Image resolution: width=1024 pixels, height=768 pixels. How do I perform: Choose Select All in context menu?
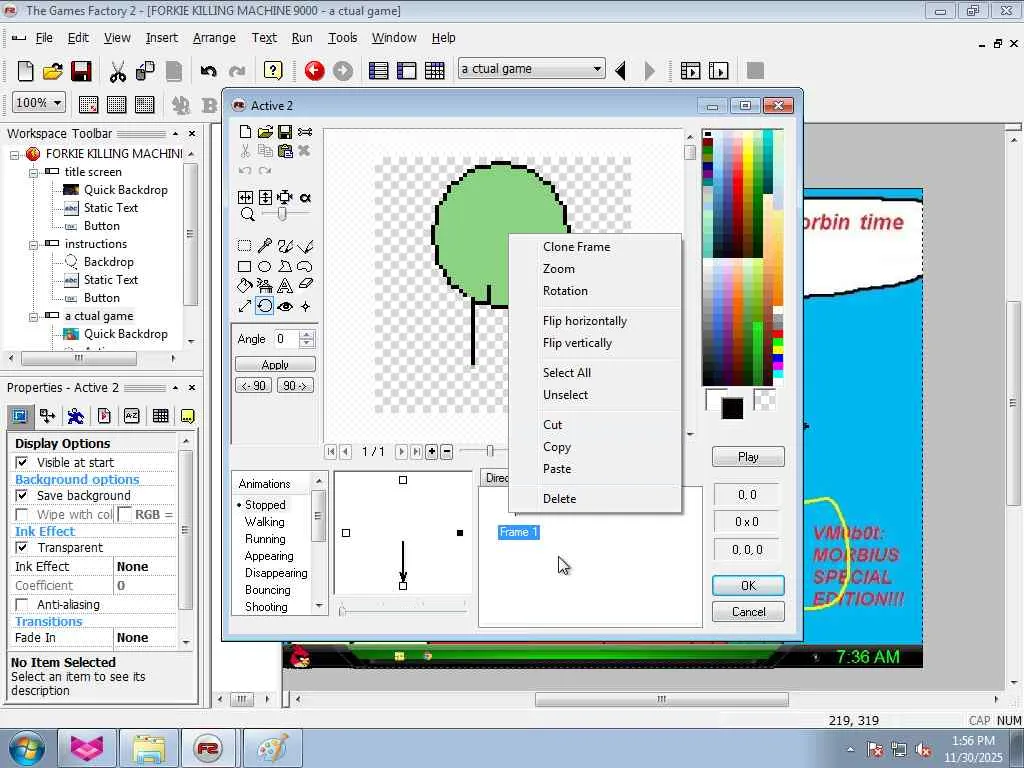coord(566,373)
